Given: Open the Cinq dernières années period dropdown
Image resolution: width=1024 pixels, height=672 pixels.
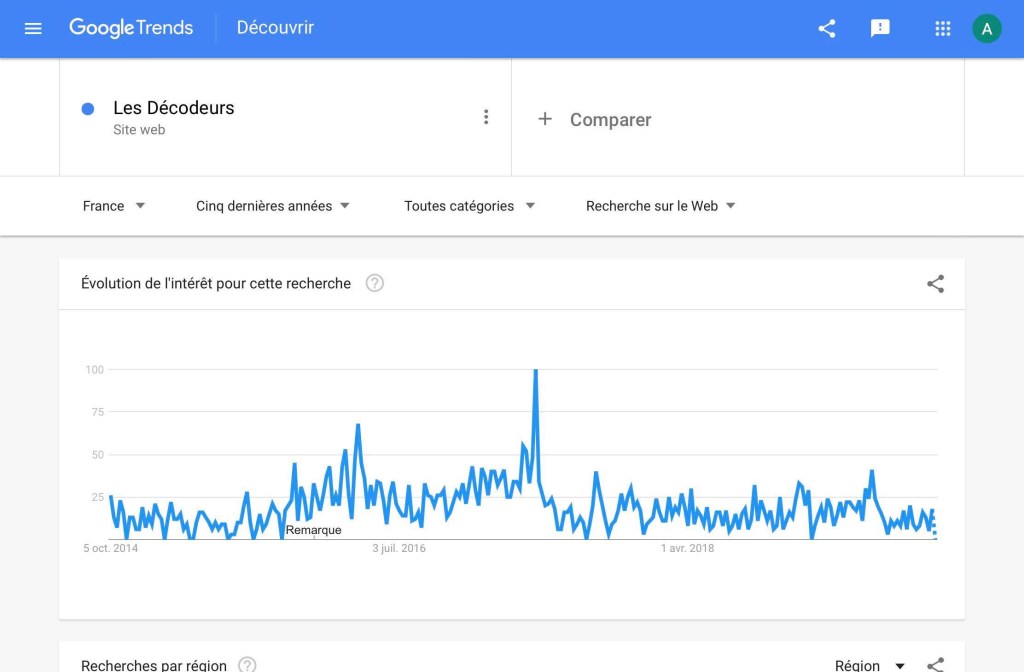Looking at the screenshot, I should [273, 206].
